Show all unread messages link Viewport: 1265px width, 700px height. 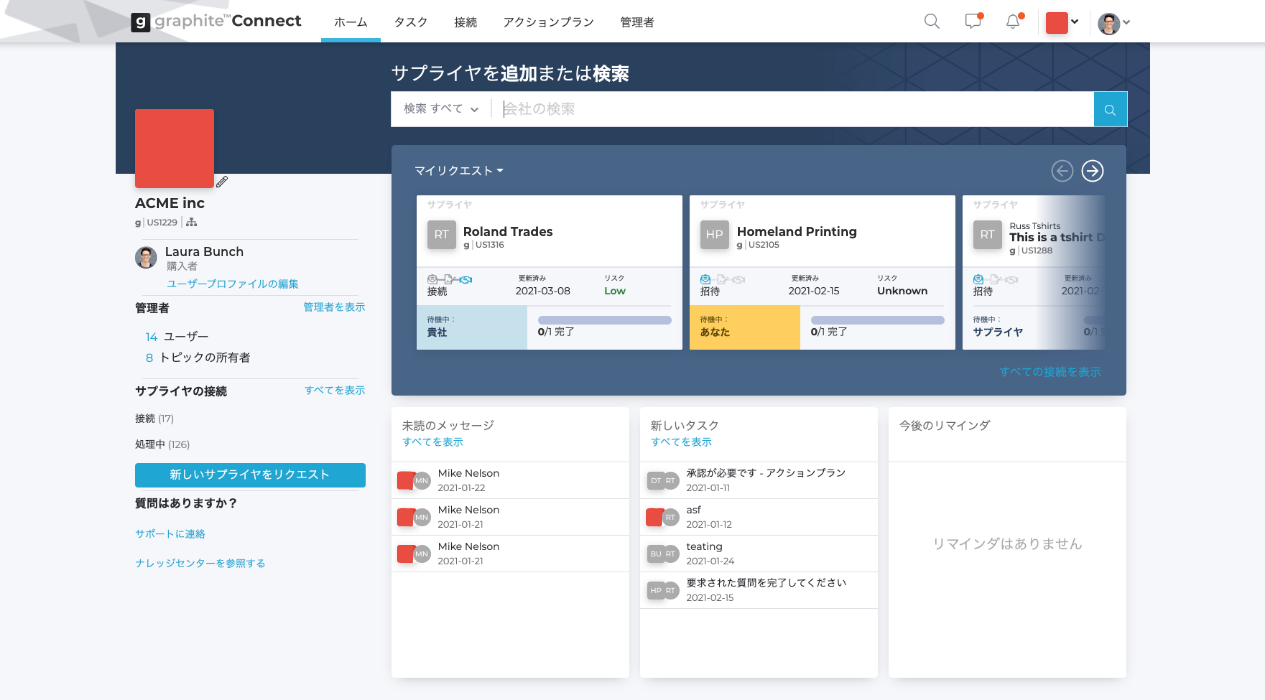click(x=433, y=442)
